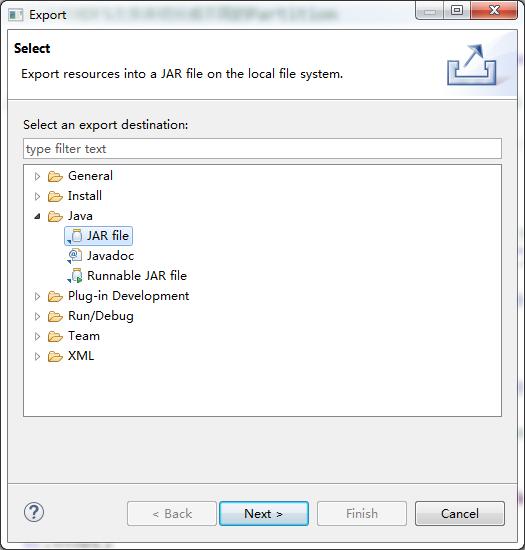Screen dimensions: 525x550
Task: Expand the Run/Debug category
Action: point(37,317)
